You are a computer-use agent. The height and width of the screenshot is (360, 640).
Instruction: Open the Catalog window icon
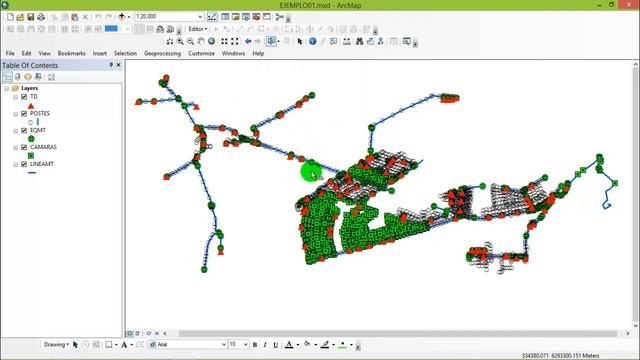click(235, 17)
